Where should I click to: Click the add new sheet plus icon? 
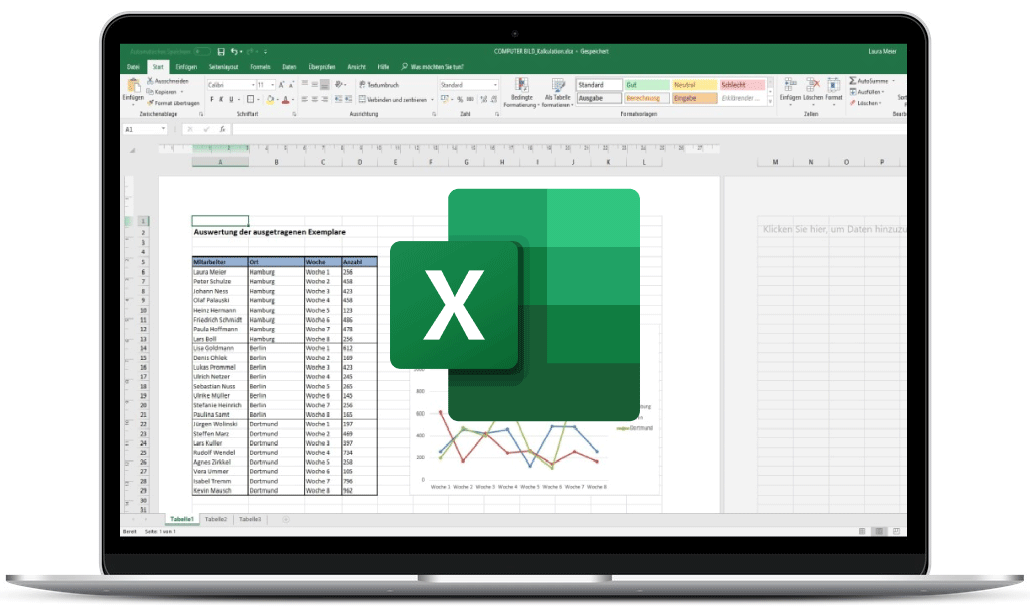(x=286, y=519)
